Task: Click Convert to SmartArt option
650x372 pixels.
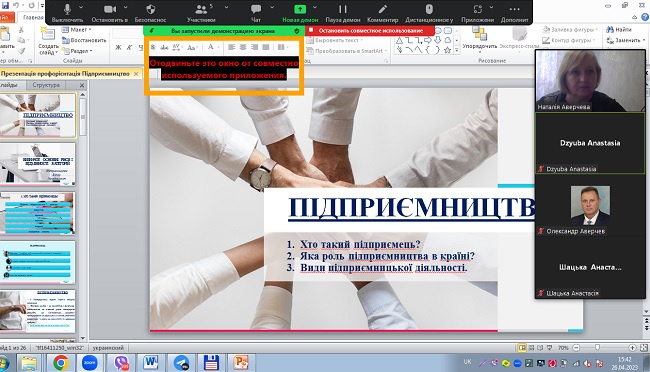Action: click(347, 51)
